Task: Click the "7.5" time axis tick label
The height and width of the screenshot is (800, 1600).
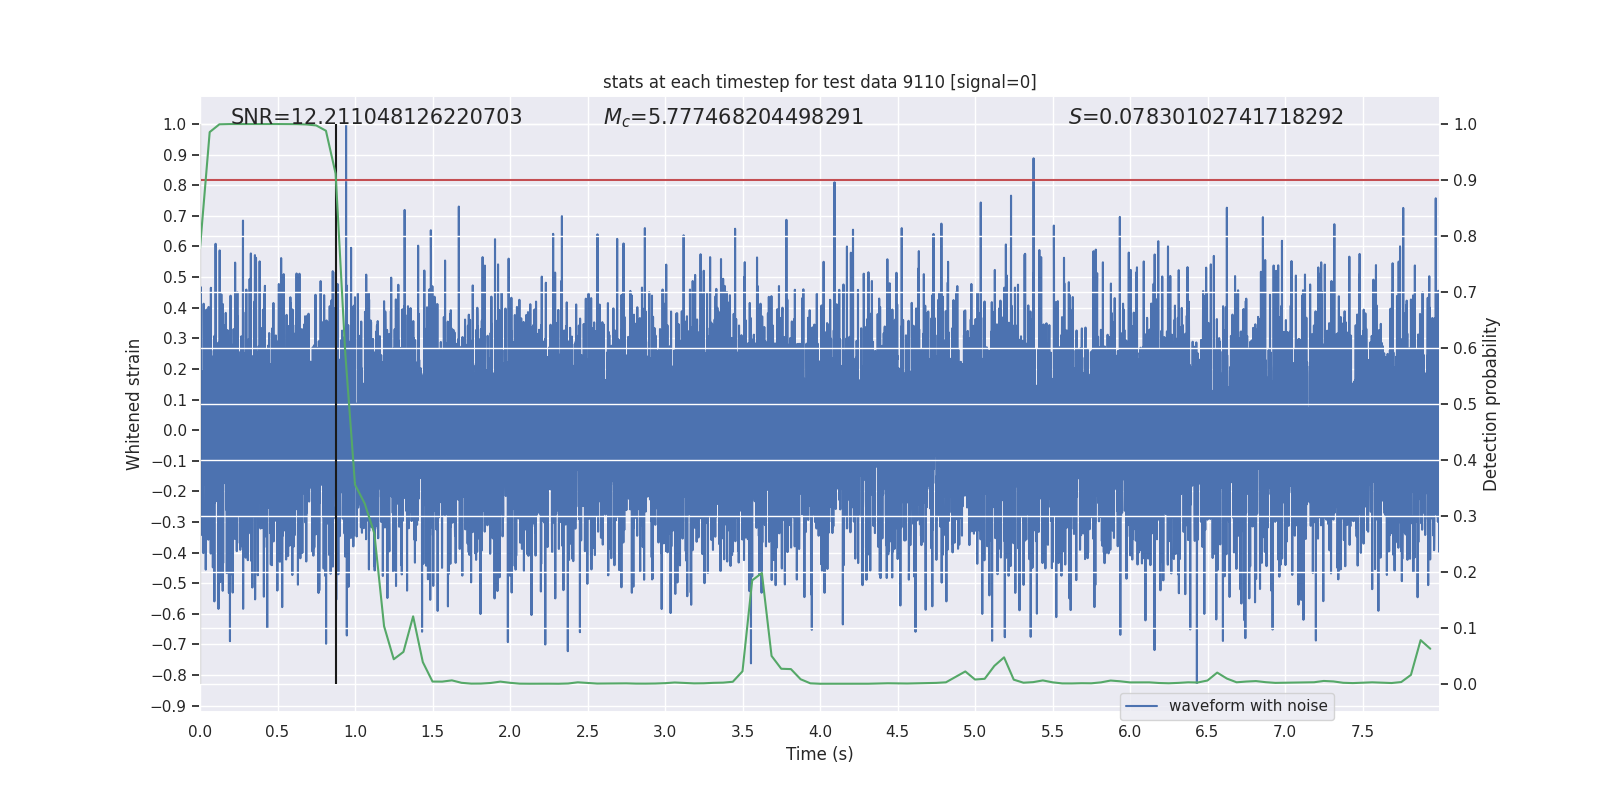Action: coord(1362,731)
